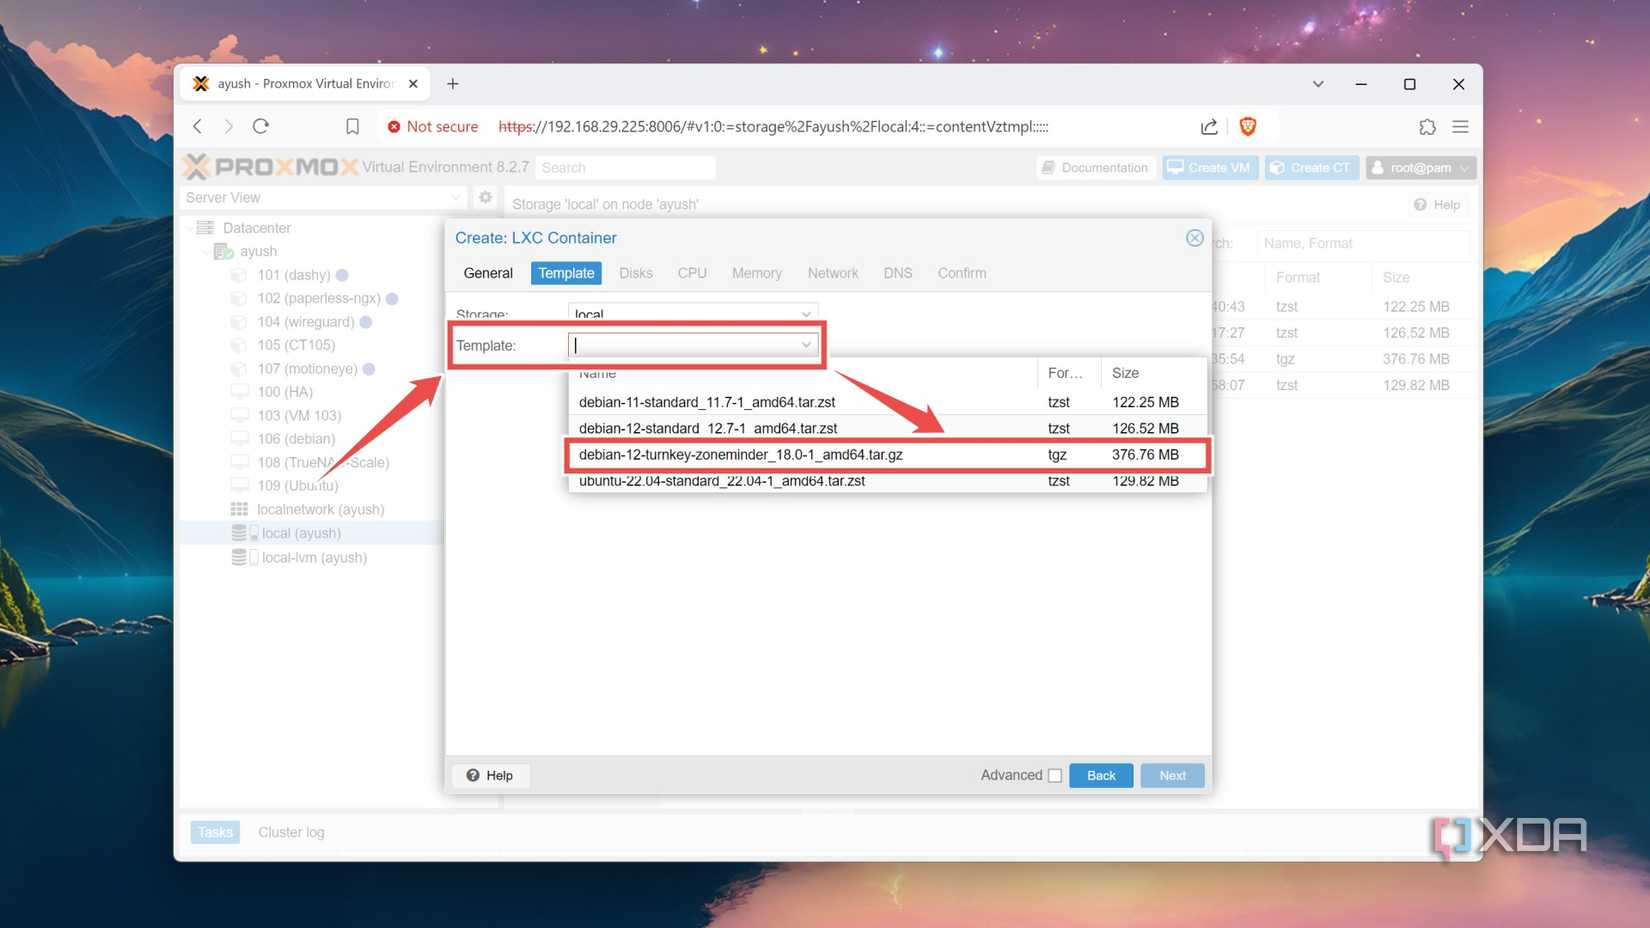Open the Tasks tab at bottom
Viewport: 1650px width, 928px height.
click(215, 832)
